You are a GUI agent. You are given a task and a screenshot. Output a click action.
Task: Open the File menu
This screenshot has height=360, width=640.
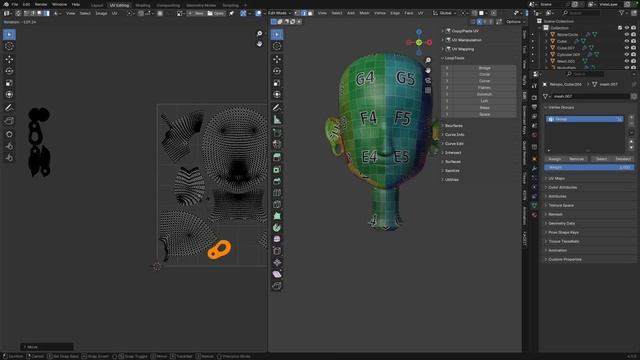(x=15, y=4)
